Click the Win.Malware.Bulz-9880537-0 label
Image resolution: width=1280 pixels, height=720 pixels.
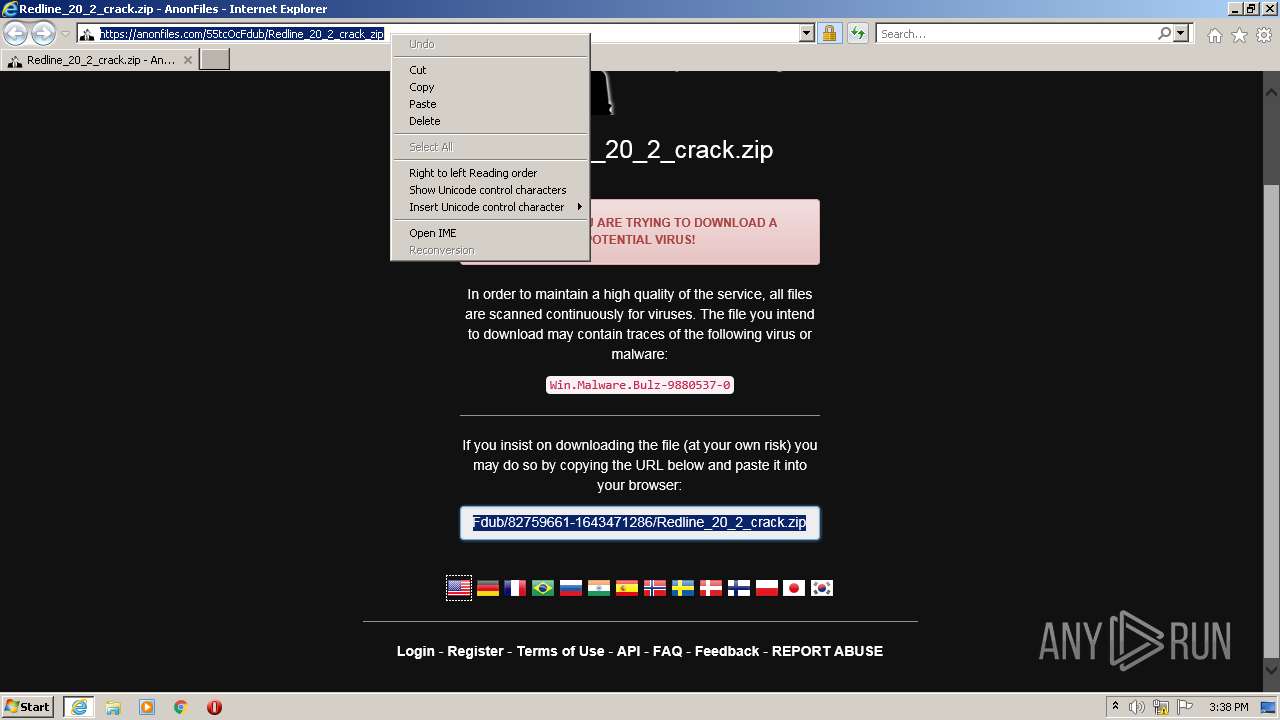point(640,385)
